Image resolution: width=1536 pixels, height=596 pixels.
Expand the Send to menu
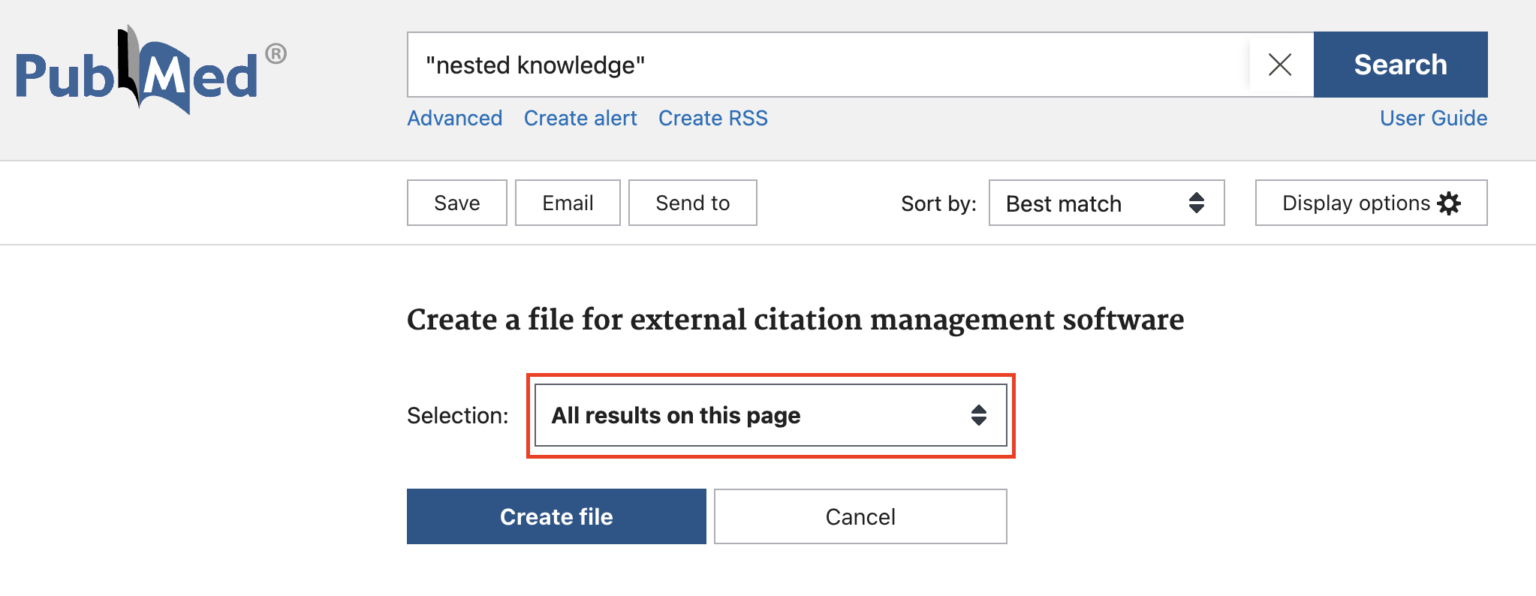point(692,203)
